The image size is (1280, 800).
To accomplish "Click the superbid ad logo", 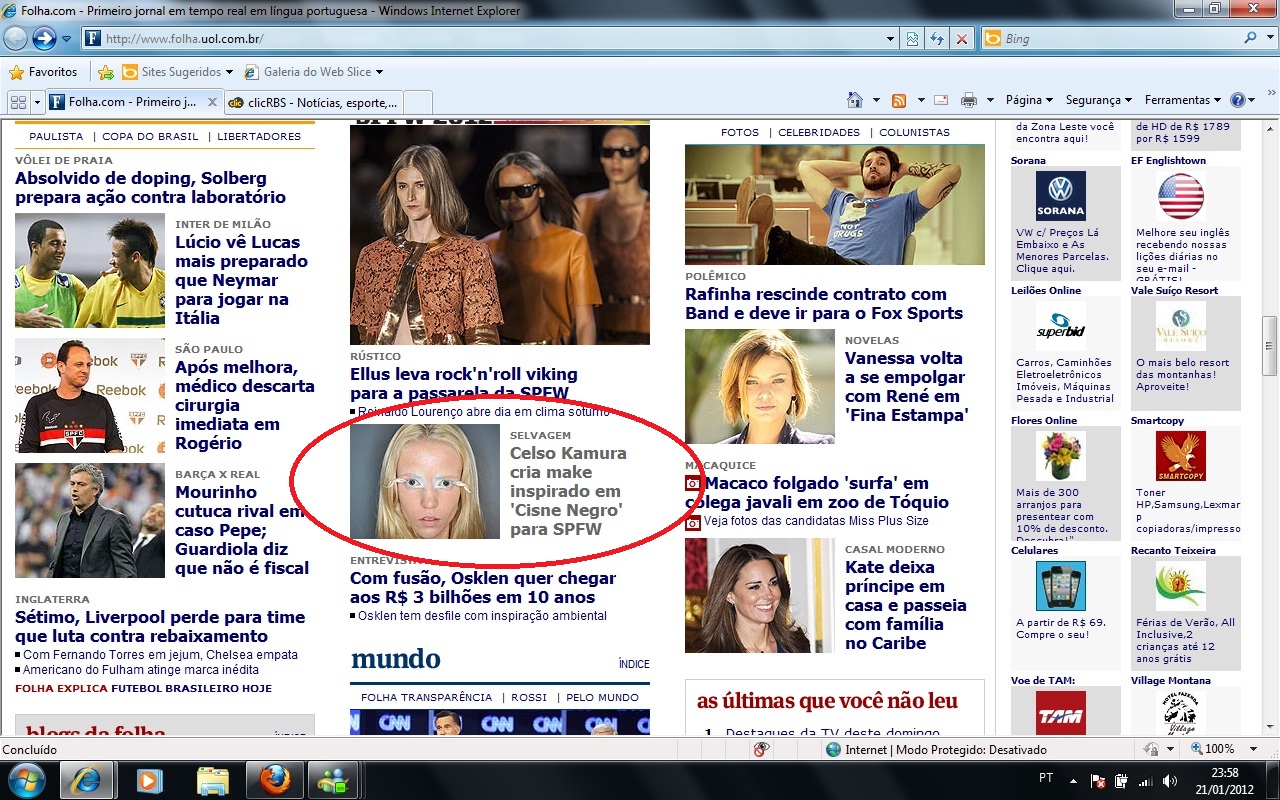I will click(1061, 326).
